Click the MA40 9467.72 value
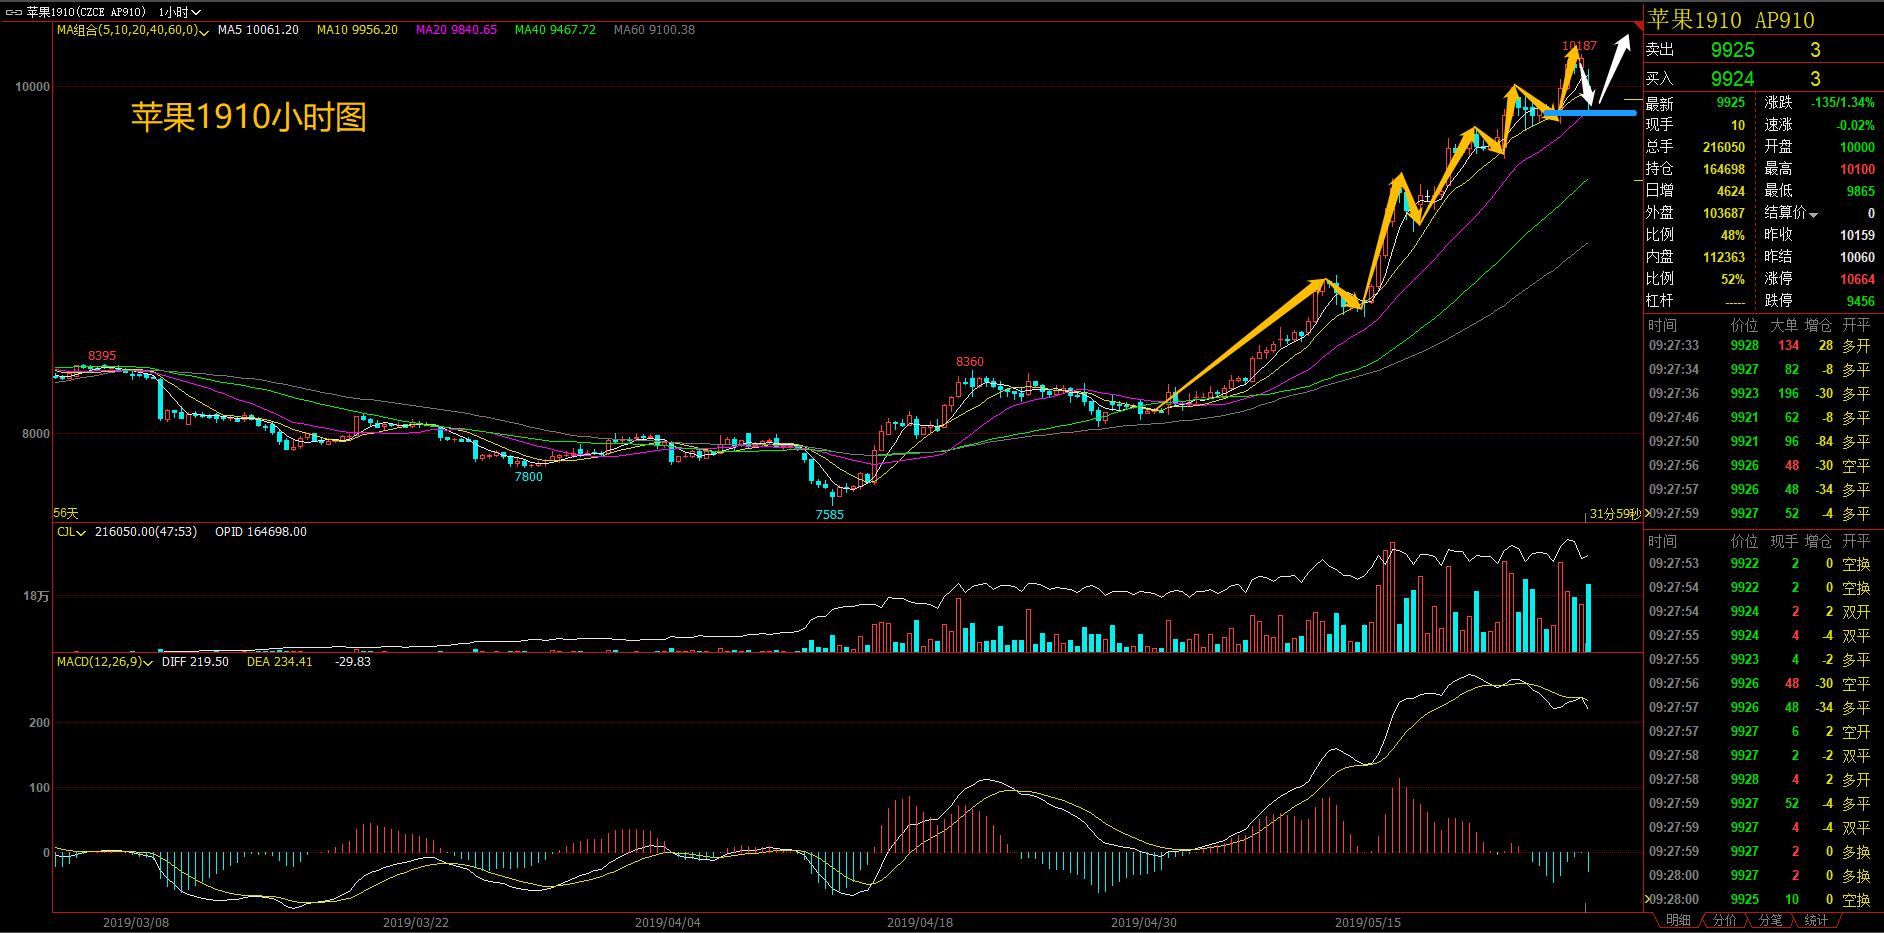1884x933 pixels. point(555,30)
